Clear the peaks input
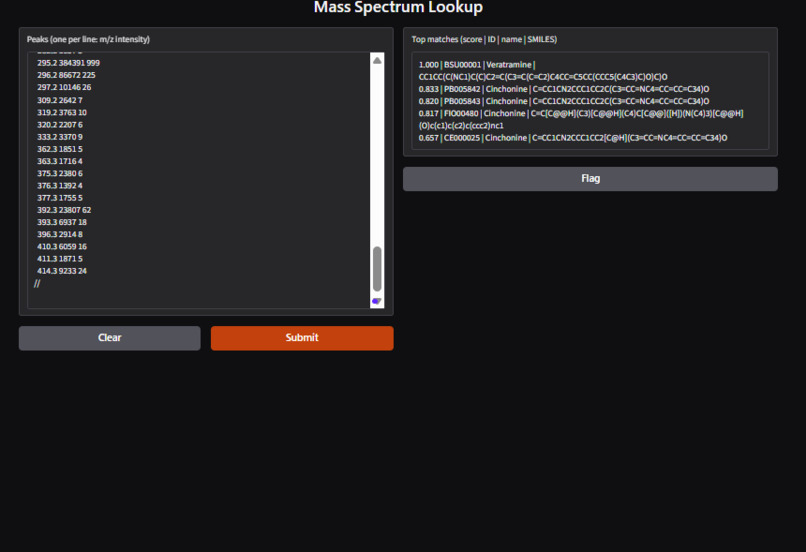This screenshot has height=552, width=806. pyautogui.click(x=109, y=338)
